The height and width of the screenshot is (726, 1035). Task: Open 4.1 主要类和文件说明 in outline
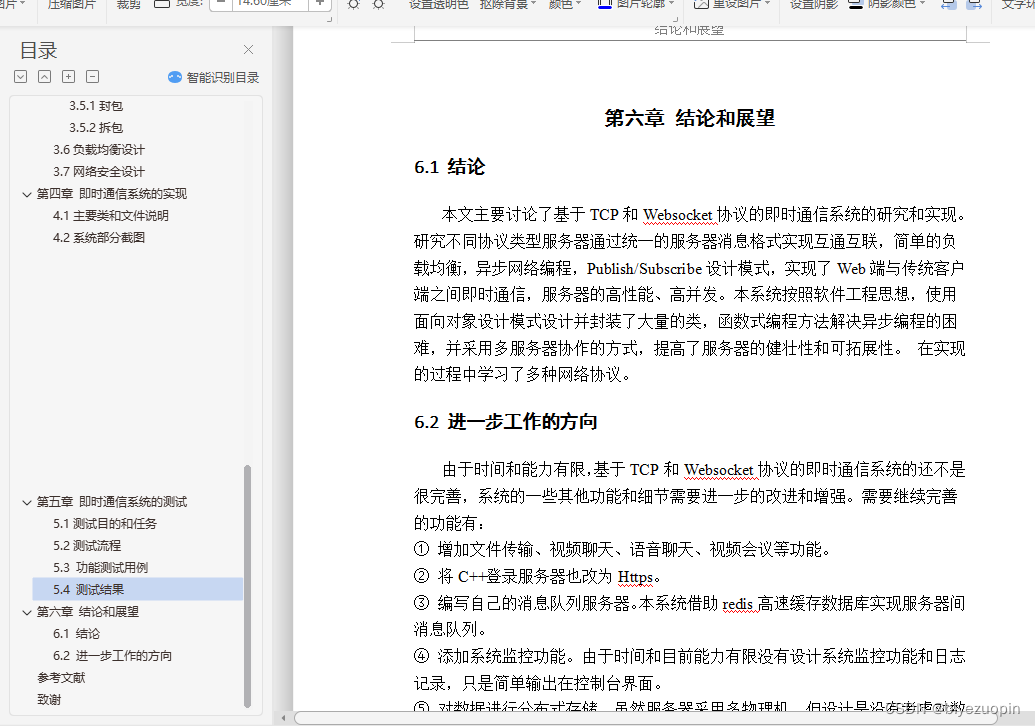[x=110, y=215]
